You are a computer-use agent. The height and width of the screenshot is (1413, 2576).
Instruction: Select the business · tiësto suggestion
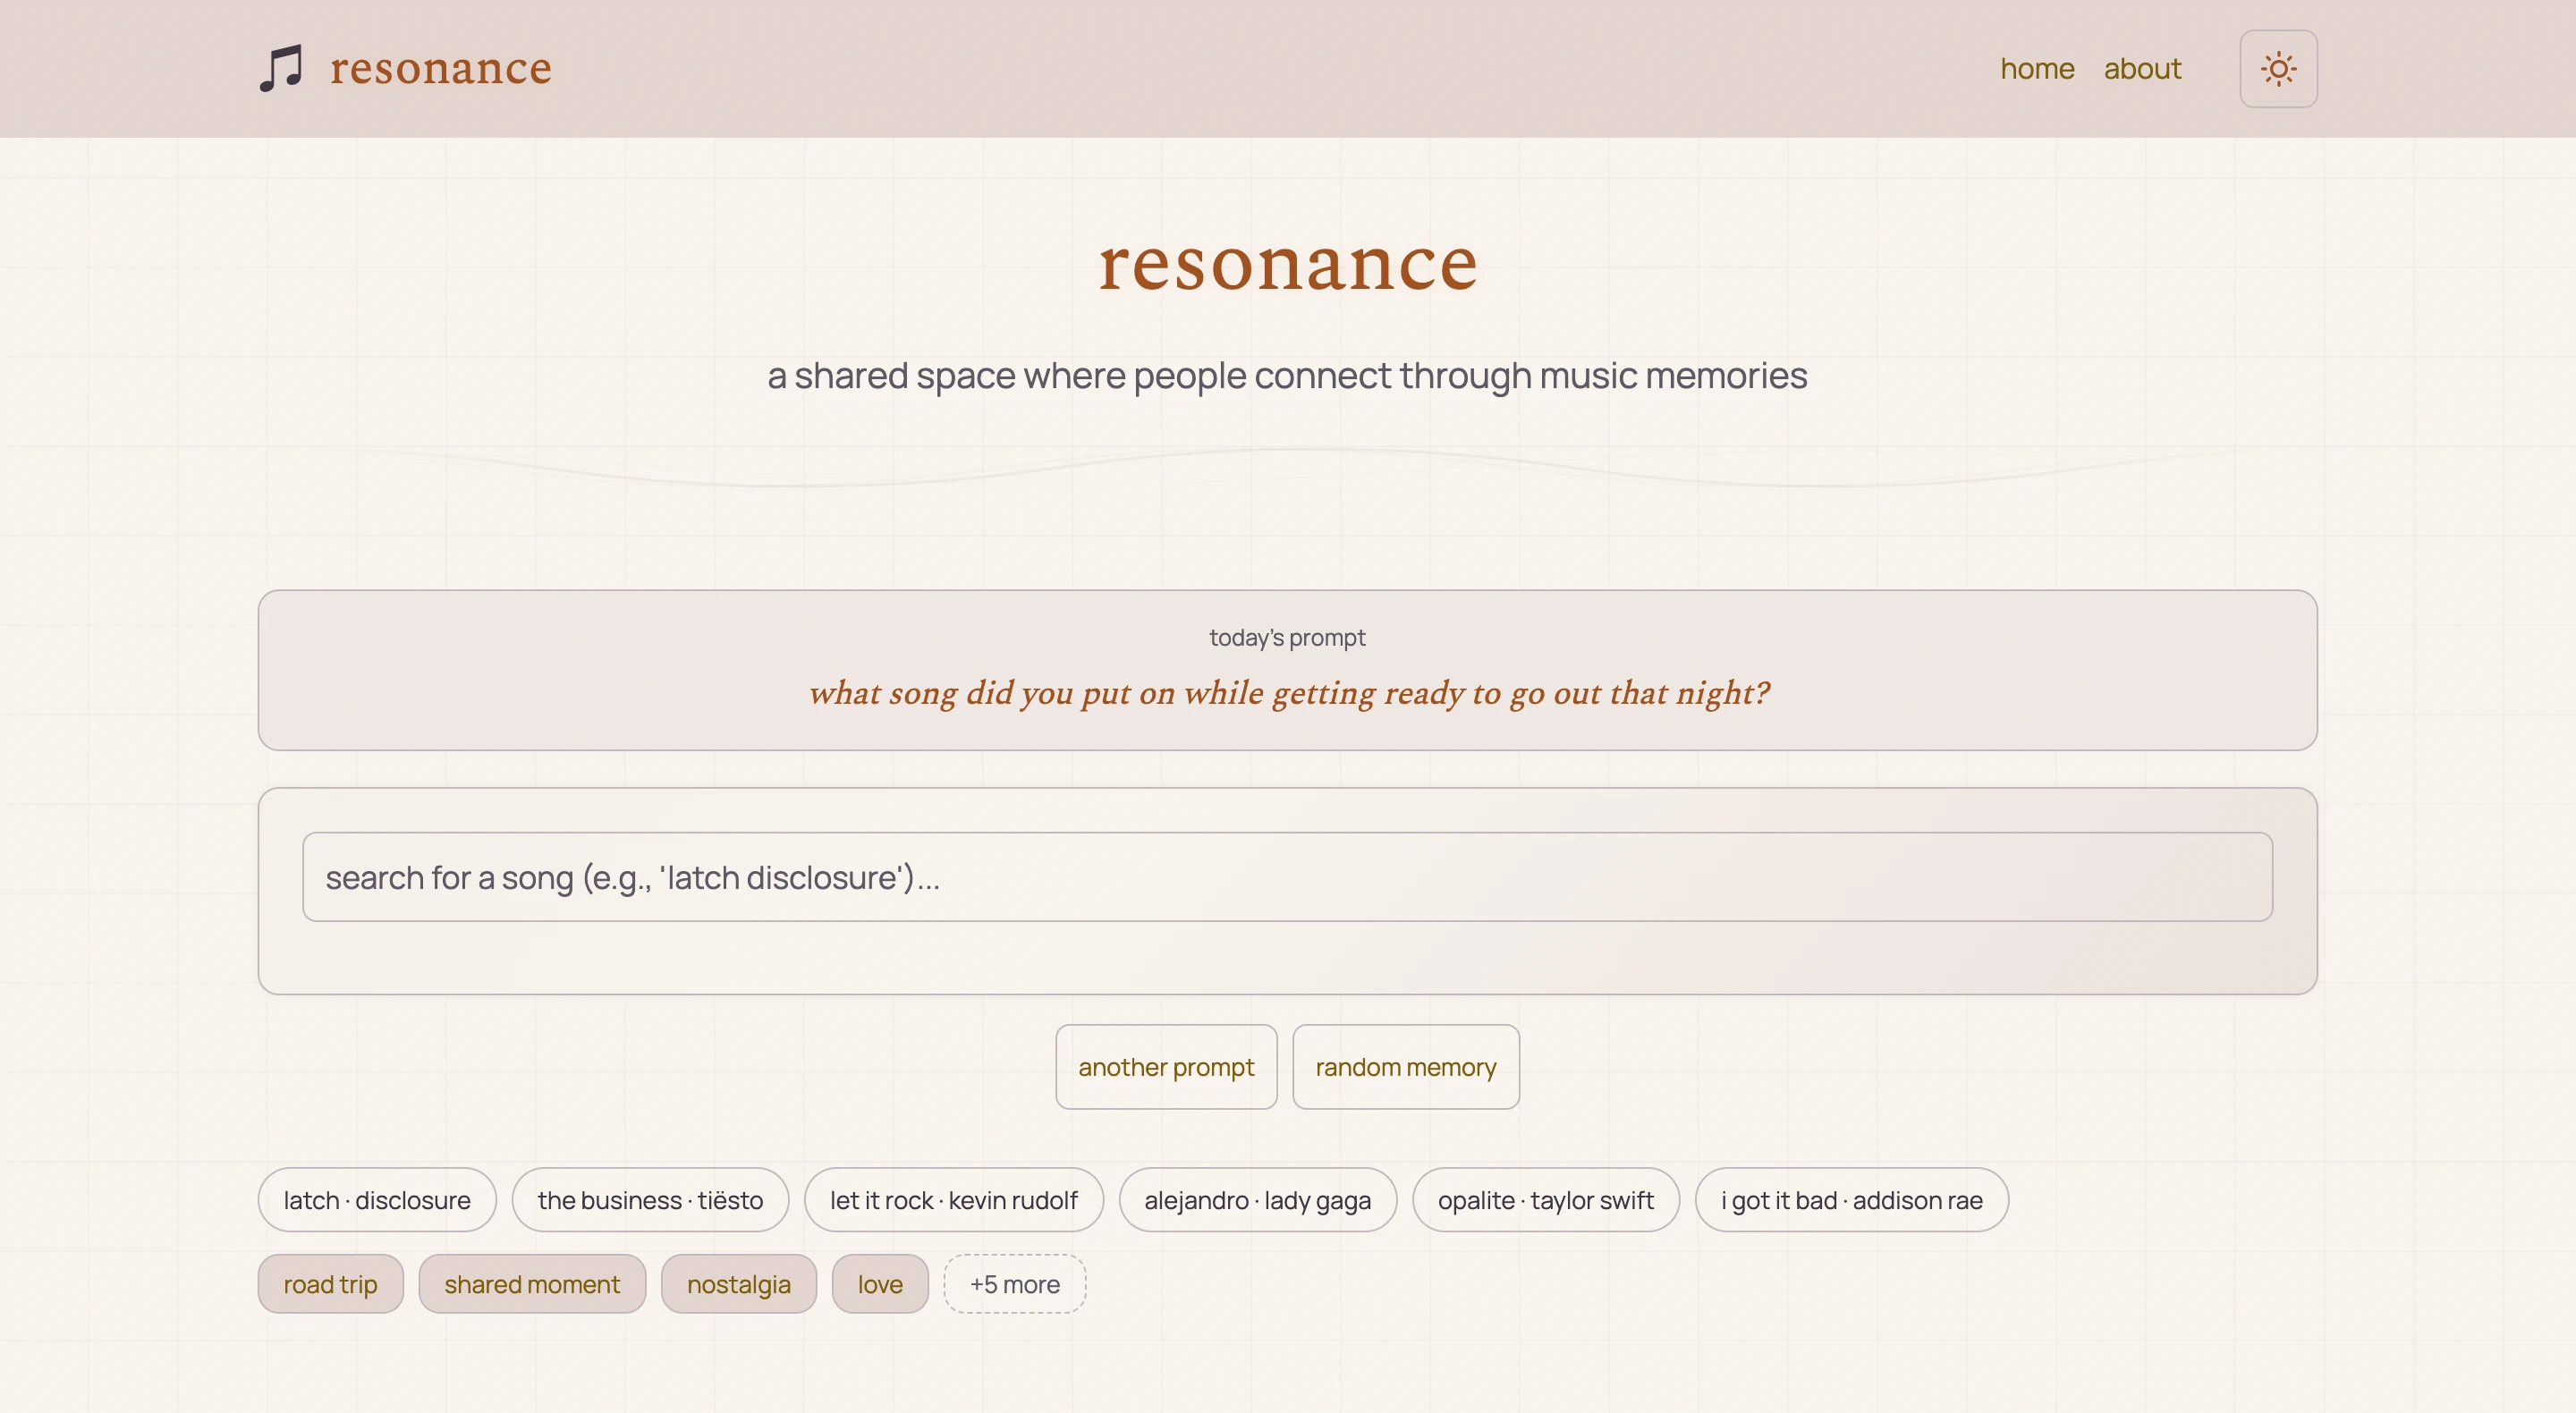pos(650,1200)
